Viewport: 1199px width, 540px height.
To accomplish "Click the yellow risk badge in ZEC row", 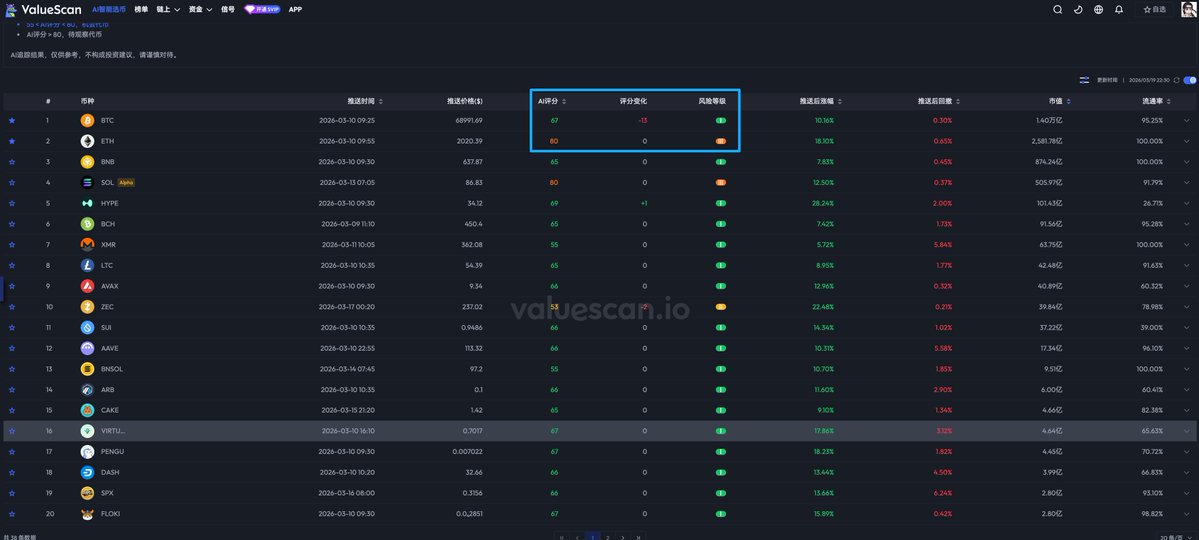I will click(x=720, y=306).
